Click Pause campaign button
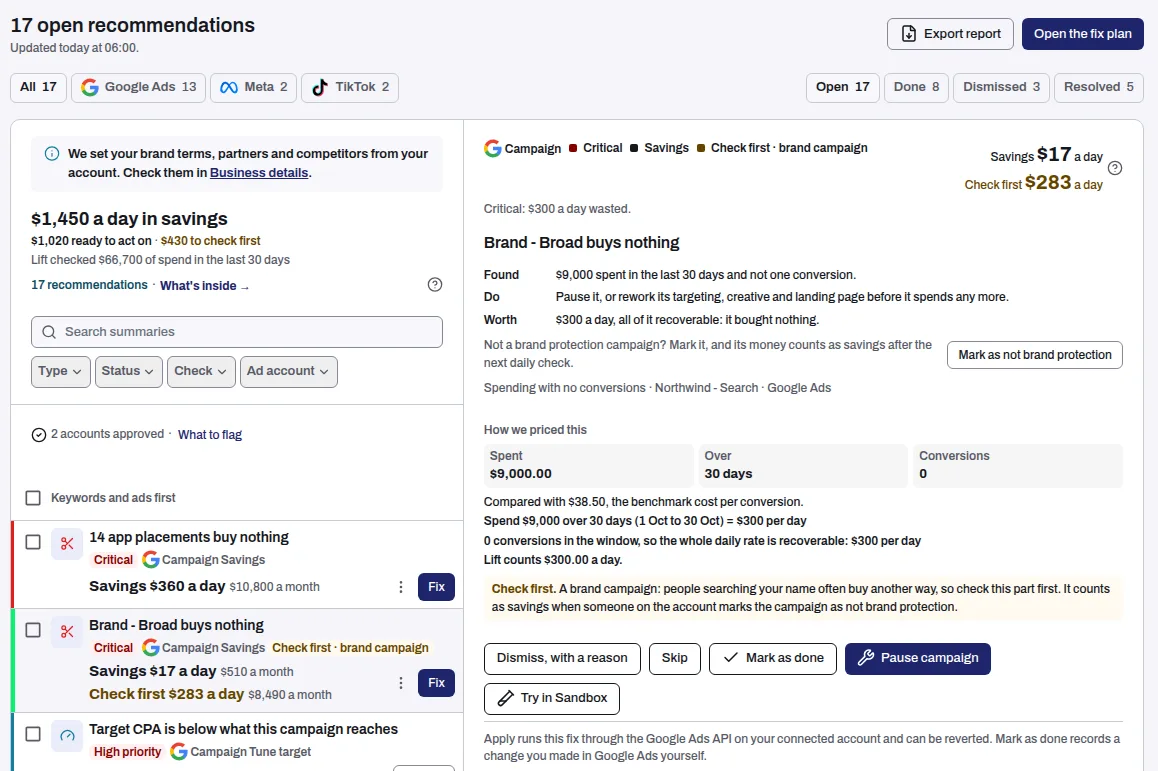This screenshot has height=771, width=1158. (918, 659)
